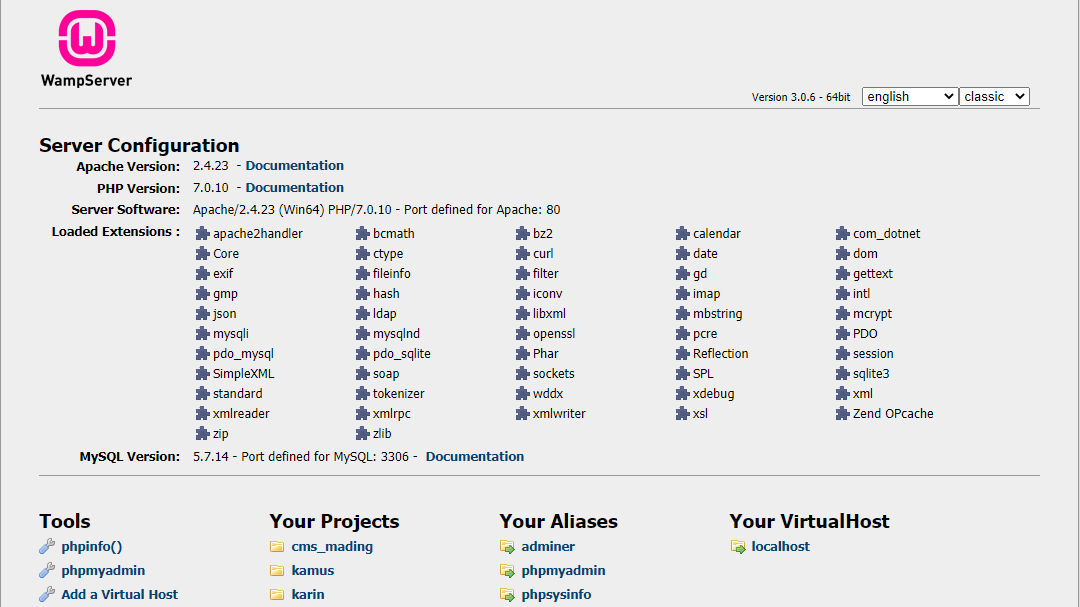Click the bcmath extension puzzle icon
The width and height of the screenshot is (1080, 607).
[362, 234]
